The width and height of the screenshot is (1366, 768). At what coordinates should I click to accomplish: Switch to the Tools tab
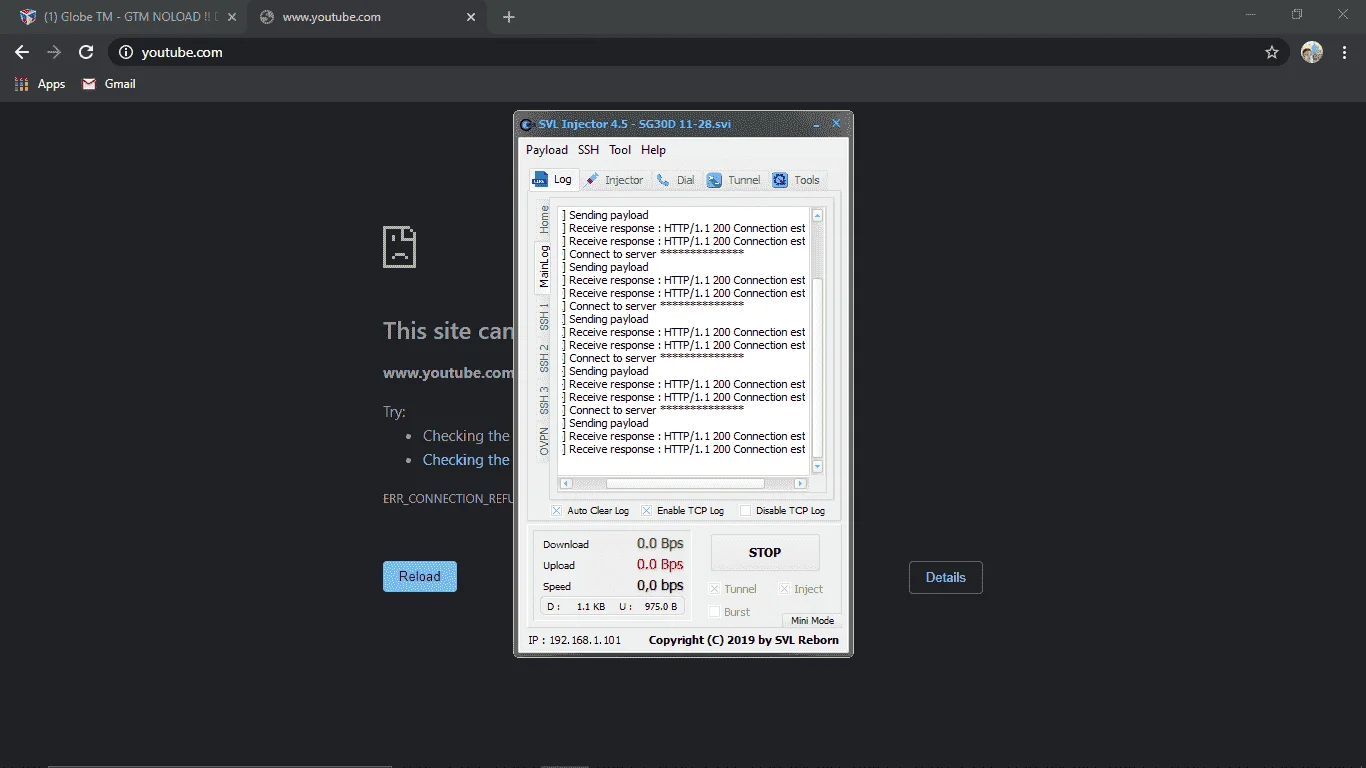pos(796,180)
